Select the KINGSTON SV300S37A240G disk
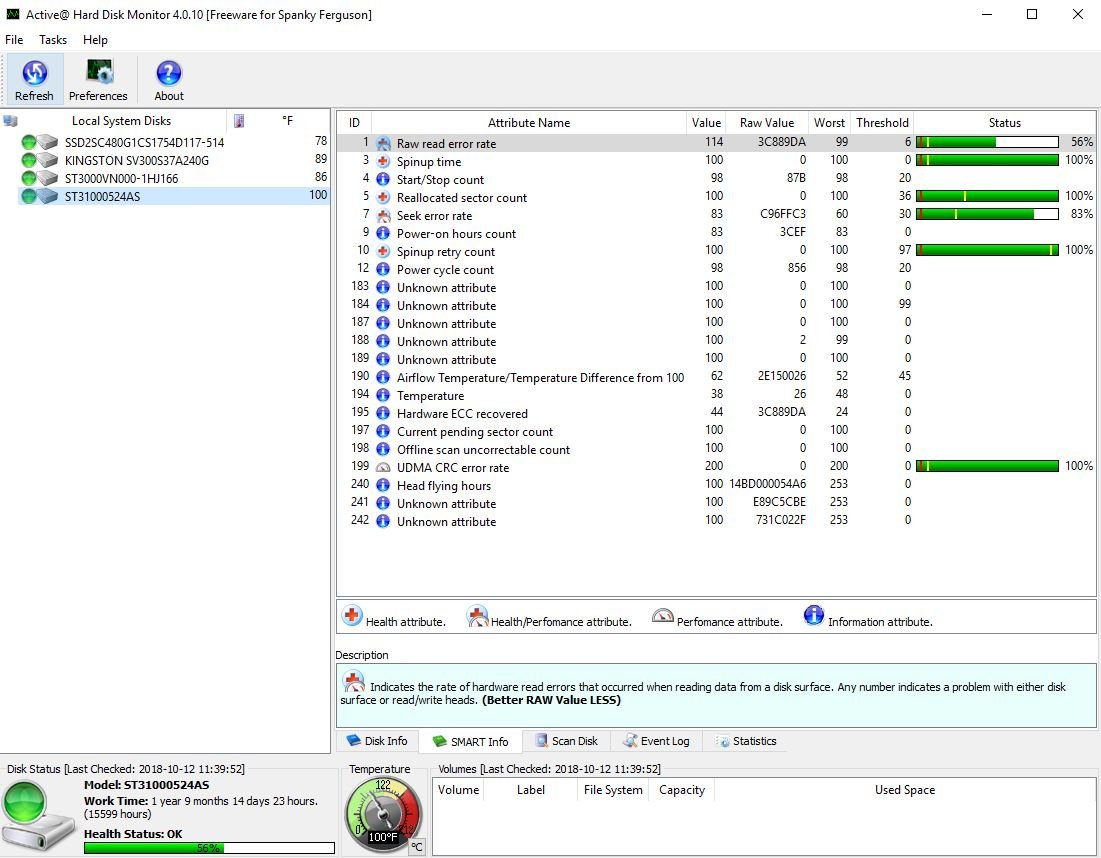The image size is (1101, 858). point(136,160)
